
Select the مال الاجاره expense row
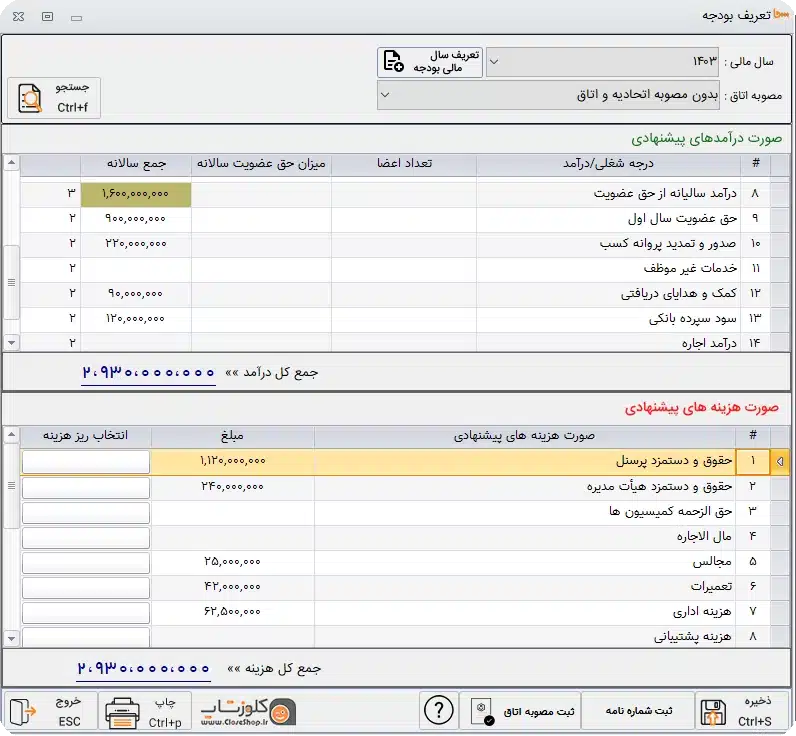tap(405, 537)
